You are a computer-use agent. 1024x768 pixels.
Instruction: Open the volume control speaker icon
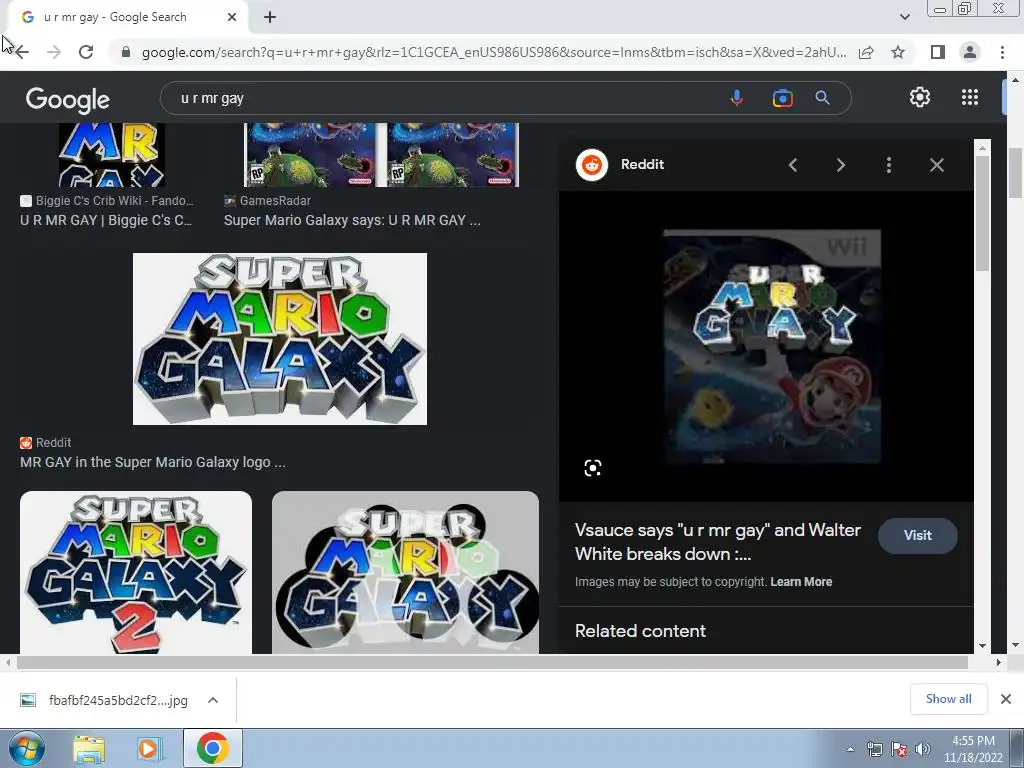pos(923,749)
